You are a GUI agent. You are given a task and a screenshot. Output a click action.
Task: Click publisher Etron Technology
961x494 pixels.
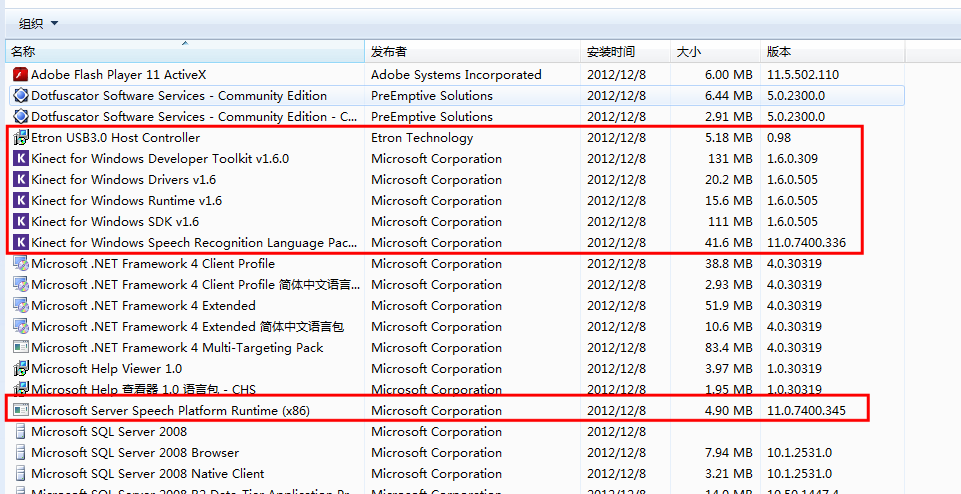tap(422, 138)
